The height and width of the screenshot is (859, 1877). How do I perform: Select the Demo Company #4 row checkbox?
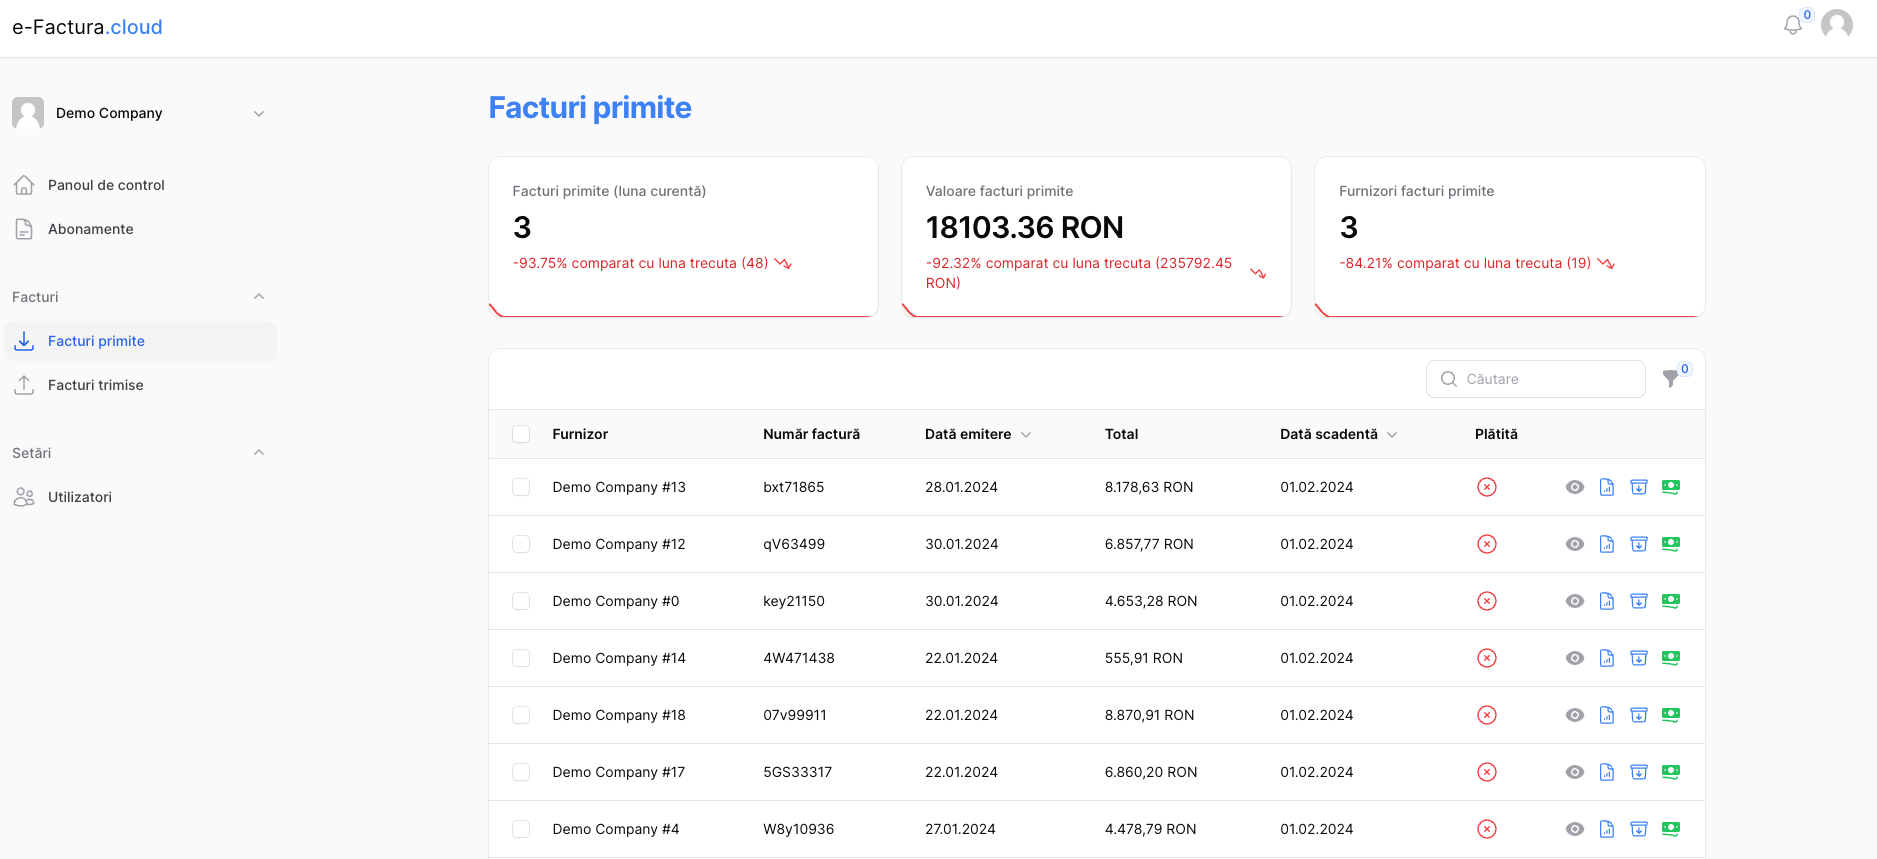tap(521, 829)
